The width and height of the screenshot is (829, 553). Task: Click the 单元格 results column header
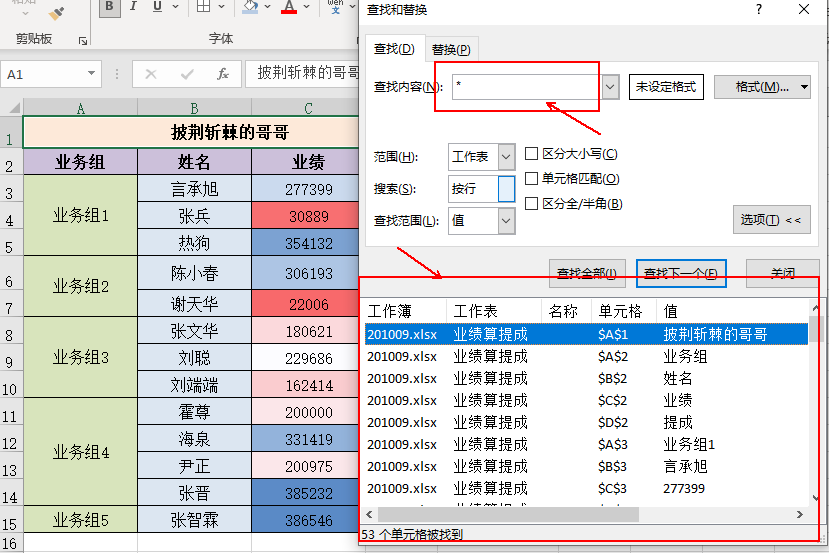click(623, 311)
